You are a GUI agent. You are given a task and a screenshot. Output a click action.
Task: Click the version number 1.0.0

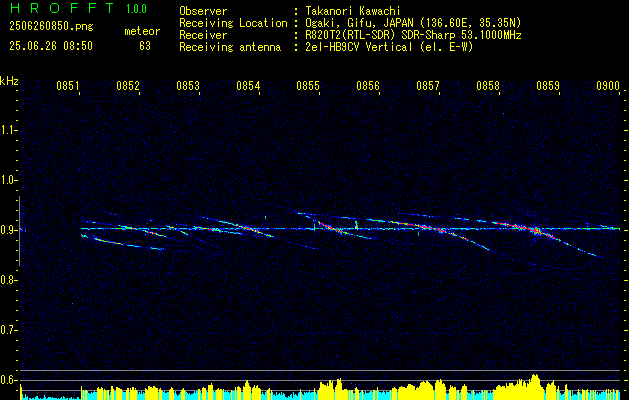136,9
